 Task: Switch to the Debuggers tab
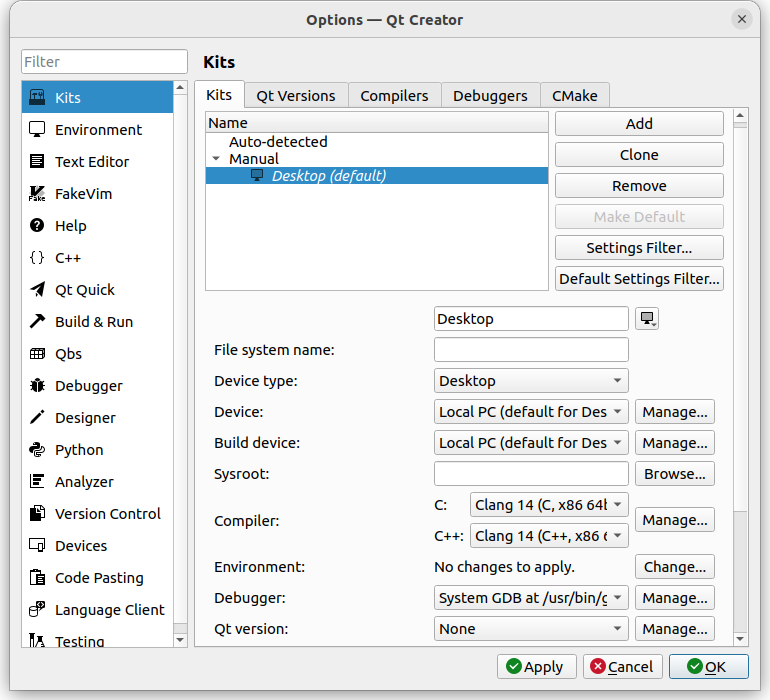point(490,95)
